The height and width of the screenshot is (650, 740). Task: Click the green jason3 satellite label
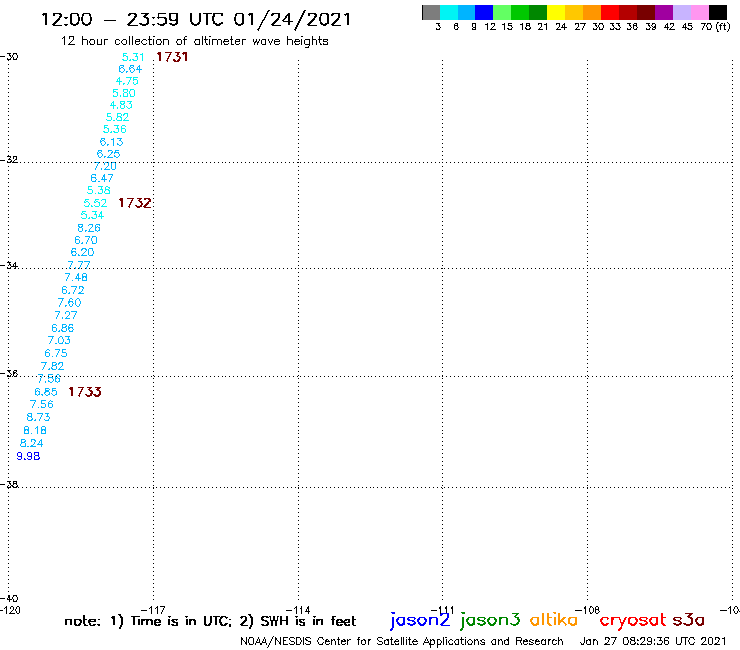(x=490, y=620)
